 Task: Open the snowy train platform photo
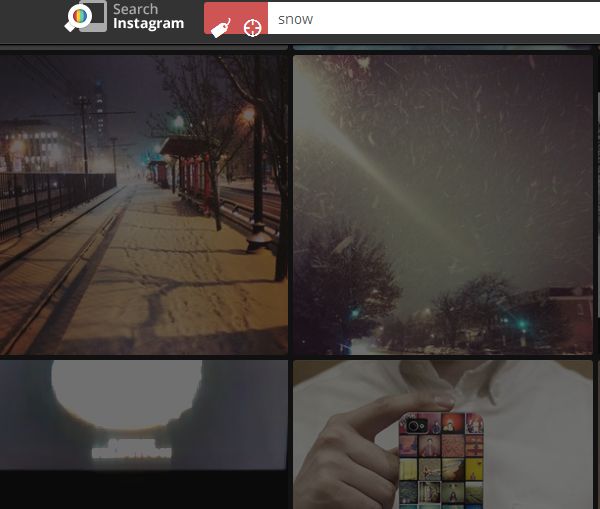click(x=144, y=205)
